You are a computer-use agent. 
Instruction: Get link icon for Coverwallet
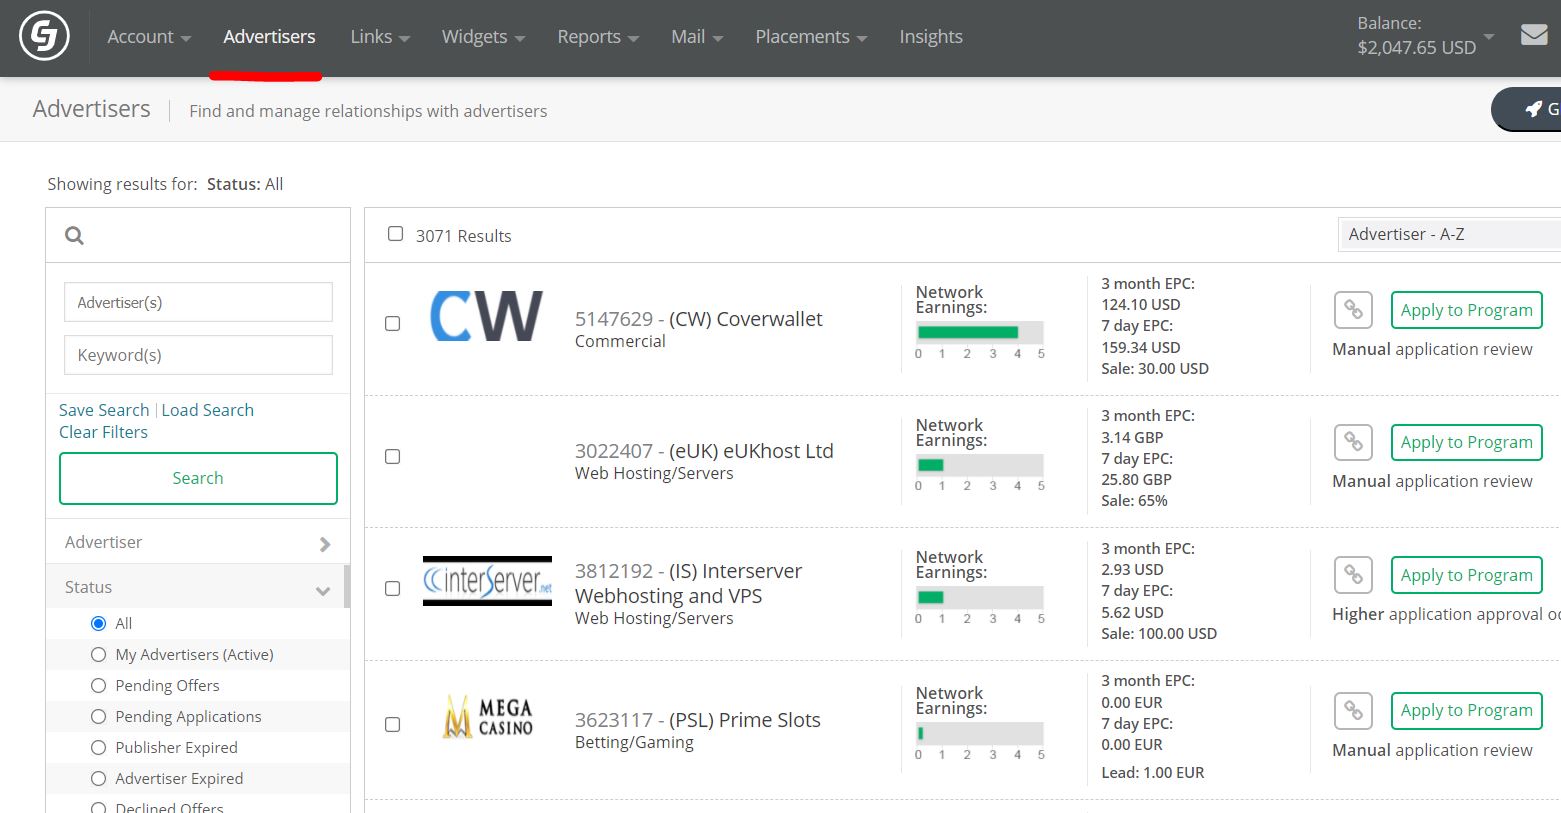1353,310
